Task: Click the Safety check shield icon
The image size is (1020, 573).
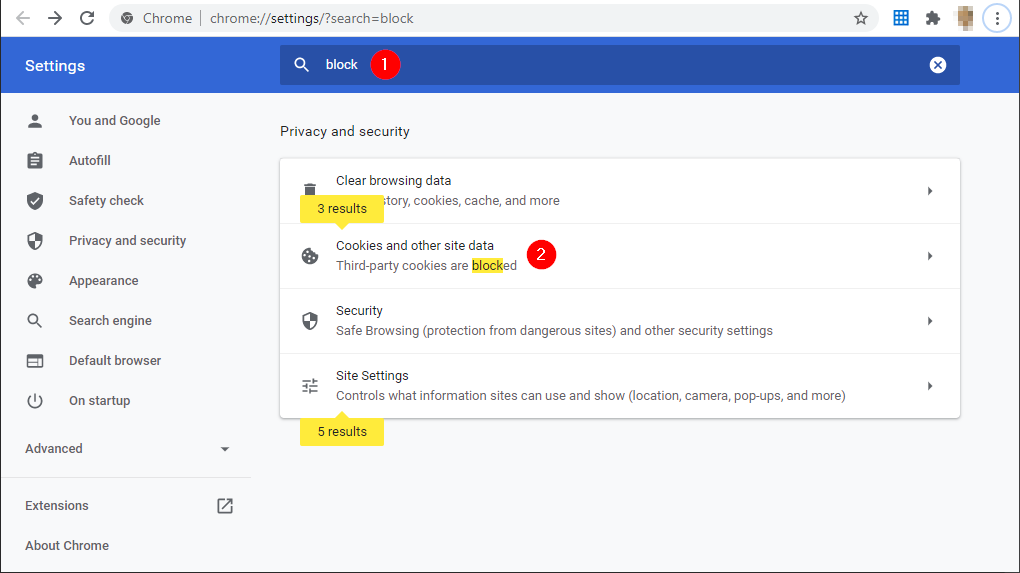Action: pos(35,201)
